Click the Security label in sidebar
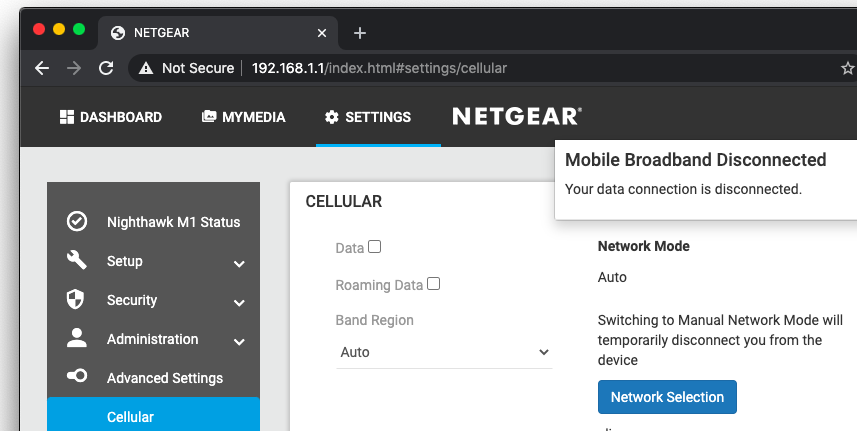The width and height of the screenshot is (857, 431). click(132, 300)
